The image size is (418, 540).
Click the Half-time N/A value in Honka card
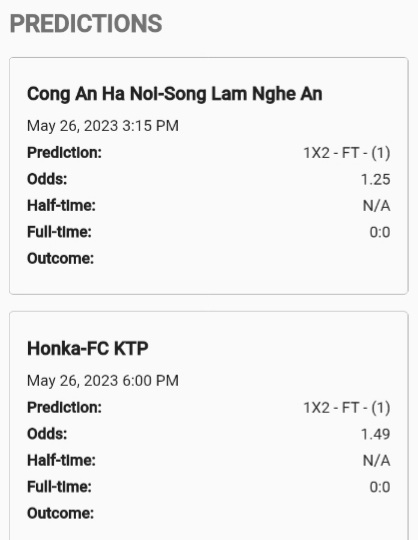click(376, 461)
